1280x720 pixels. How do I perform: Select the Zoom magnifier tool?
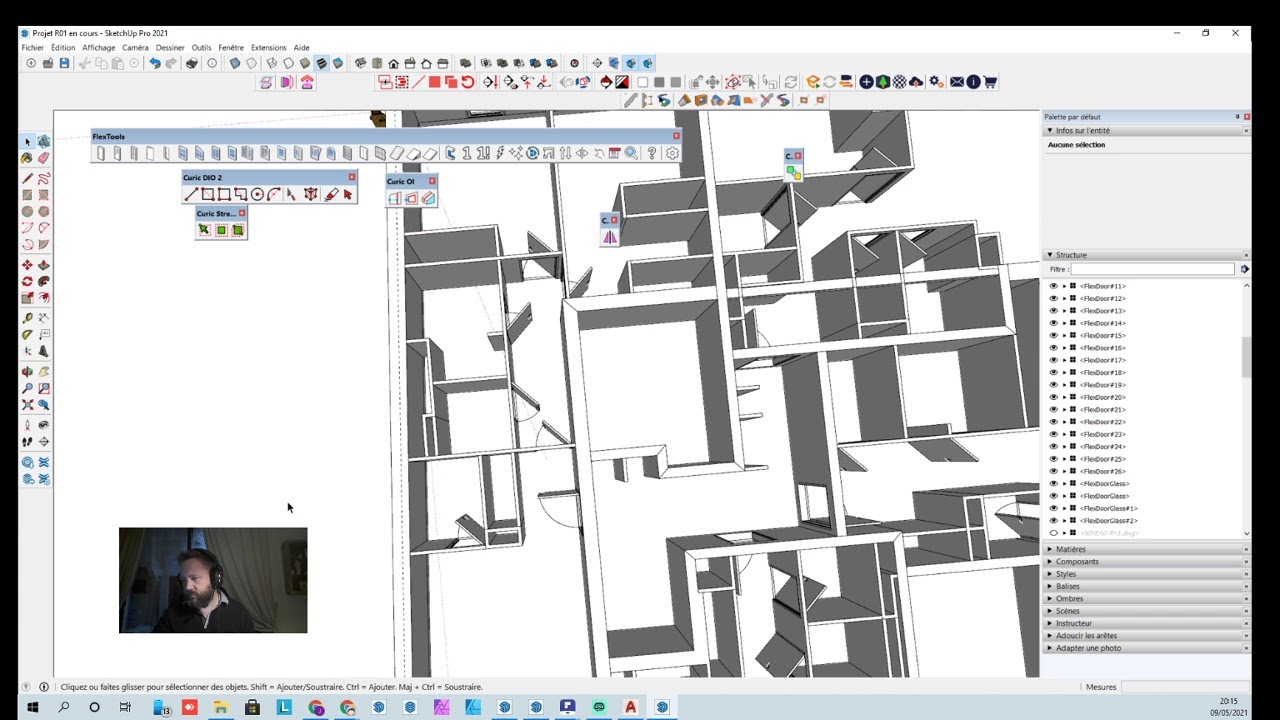point(27,388)
